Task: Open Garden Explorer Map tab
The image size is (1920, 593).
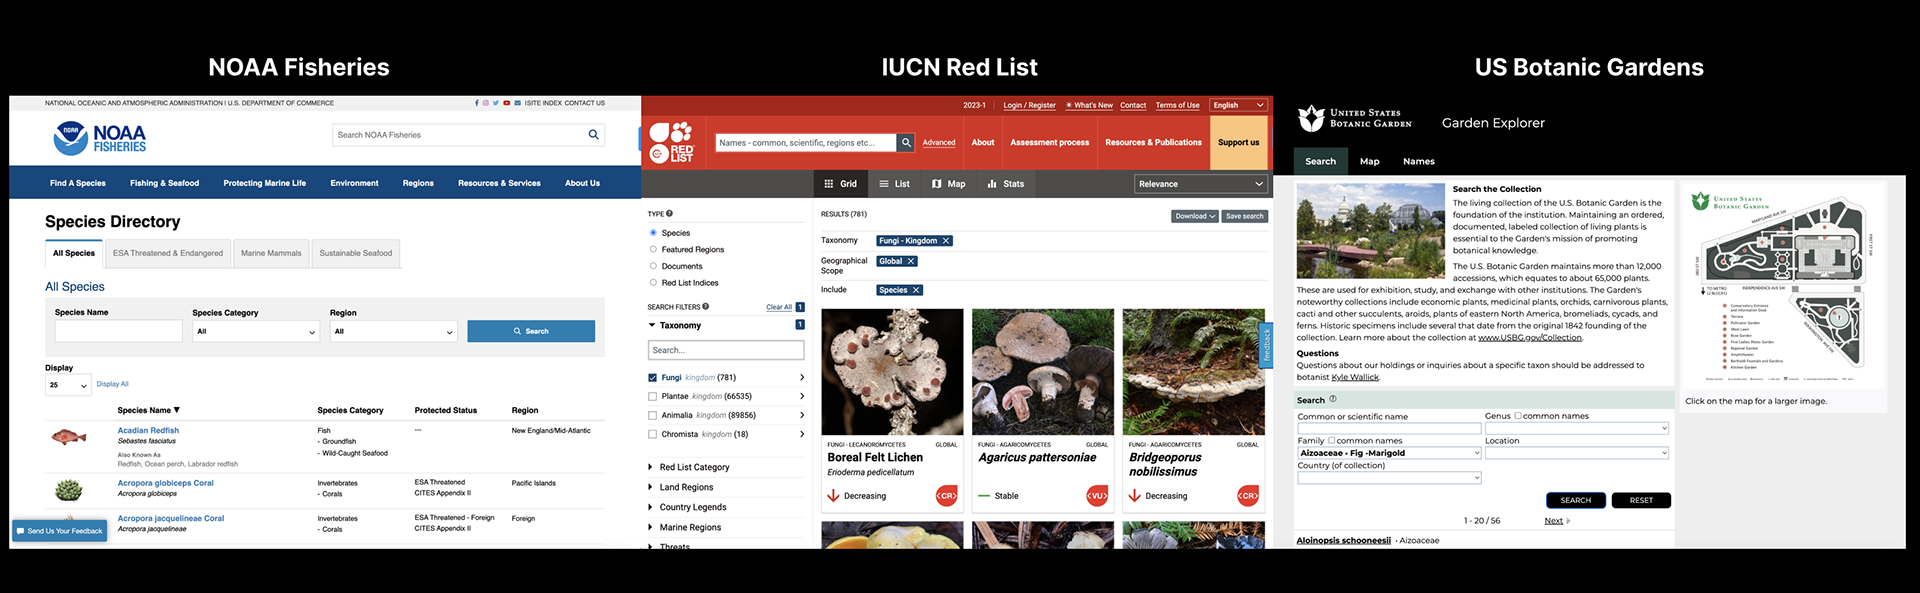Action: point(1370,161)
